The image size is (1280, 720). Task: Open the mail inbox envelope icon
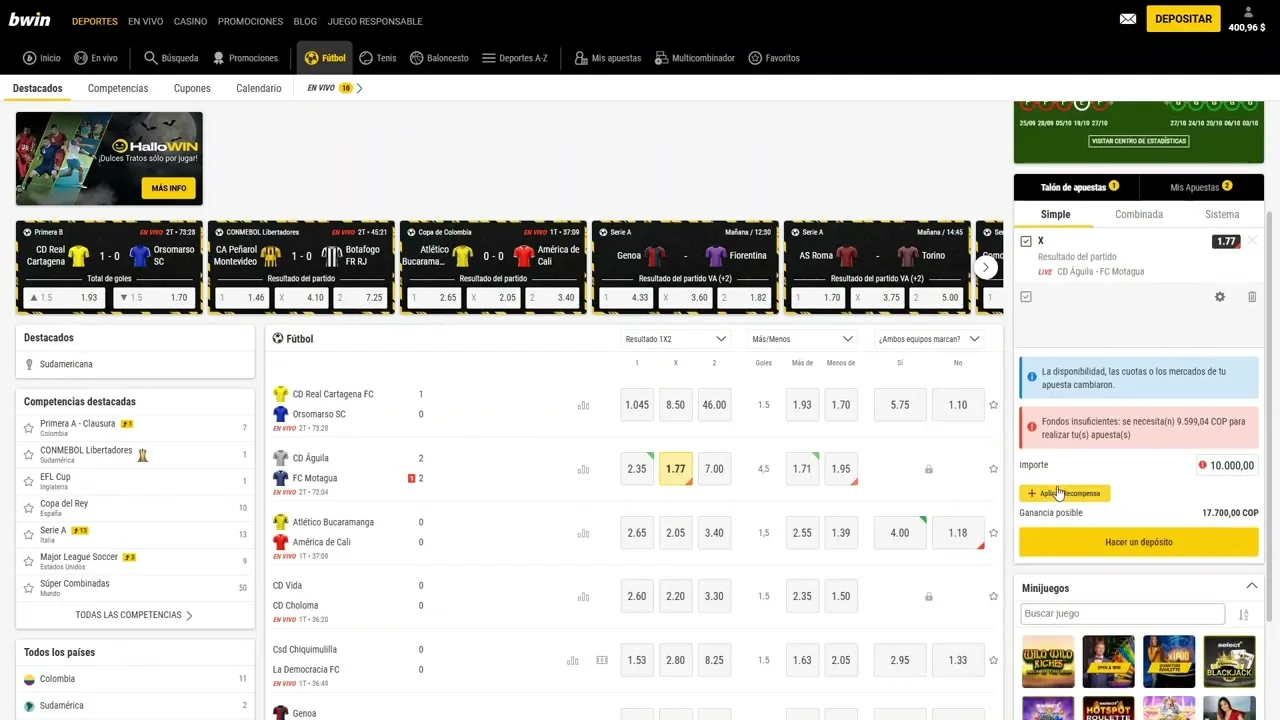(x=1128, y=19)
